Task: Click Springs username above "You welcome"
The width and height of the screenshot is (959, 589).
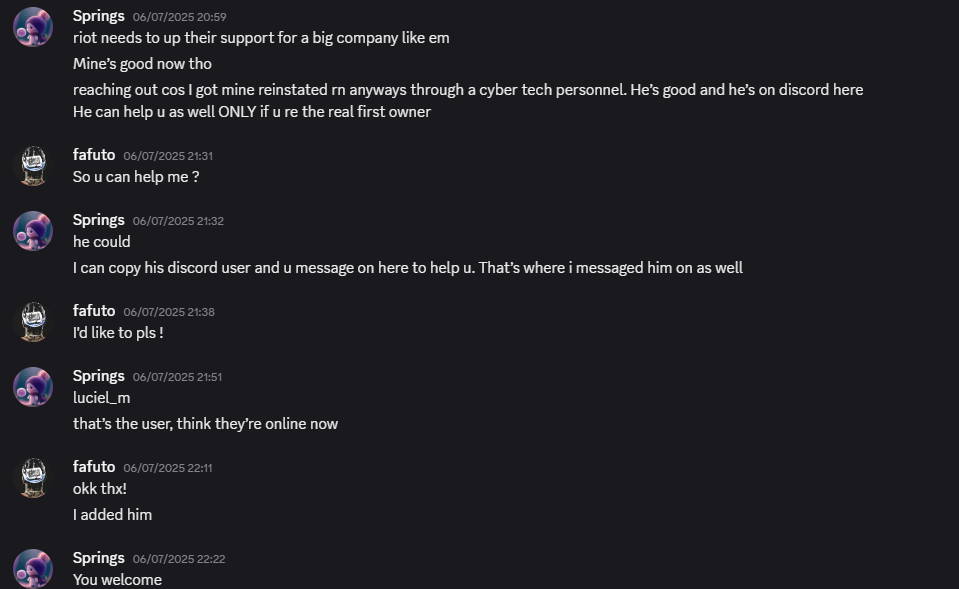Action: (x=98, y=558)
